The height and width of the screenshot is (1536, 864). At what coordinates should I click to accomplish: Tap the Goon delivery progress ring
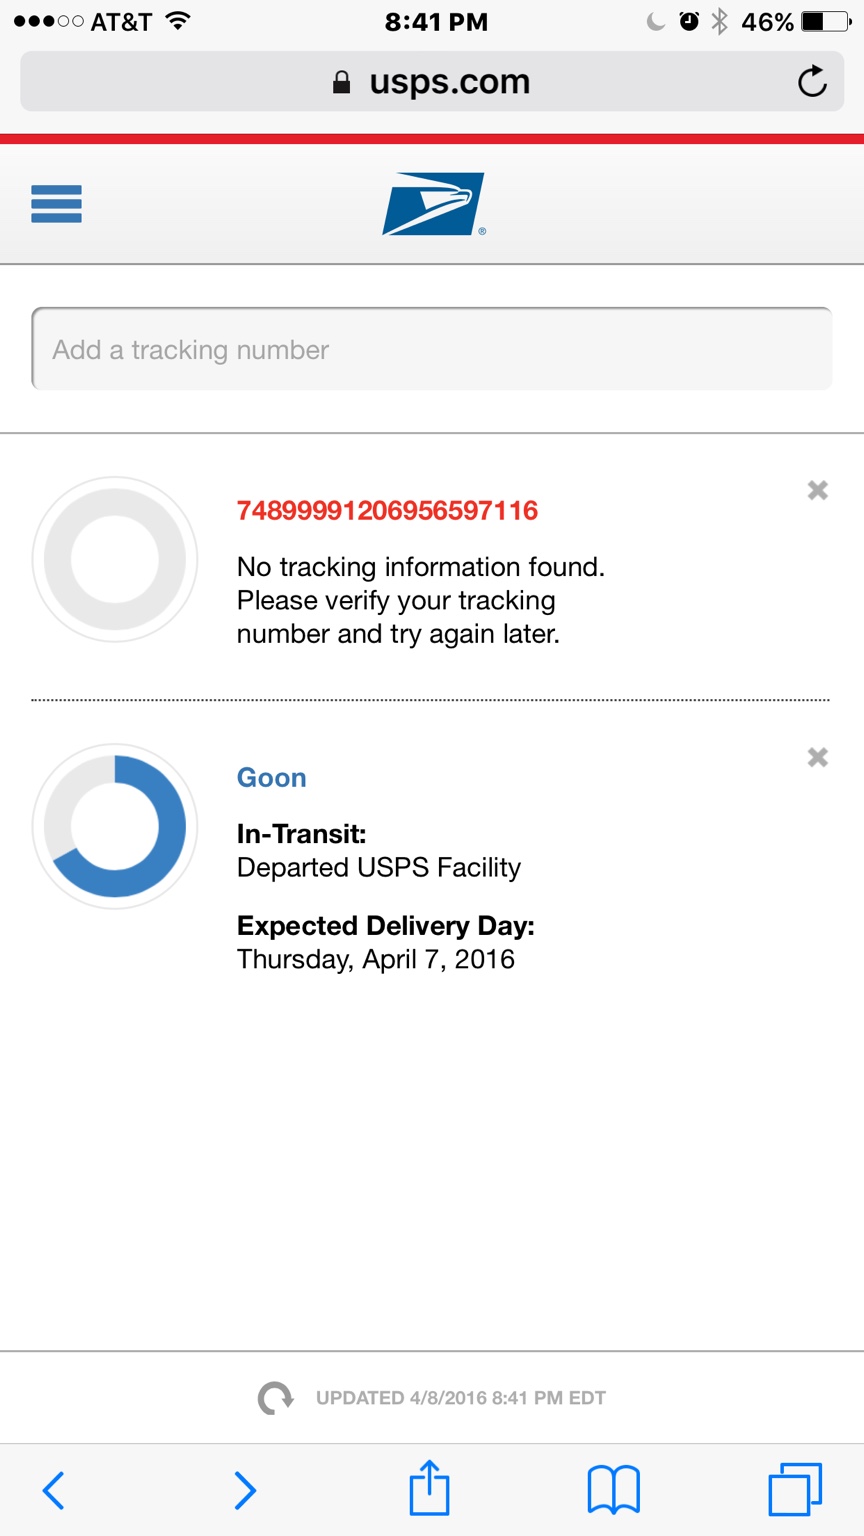pyautogui.click(x=115, y=826)
